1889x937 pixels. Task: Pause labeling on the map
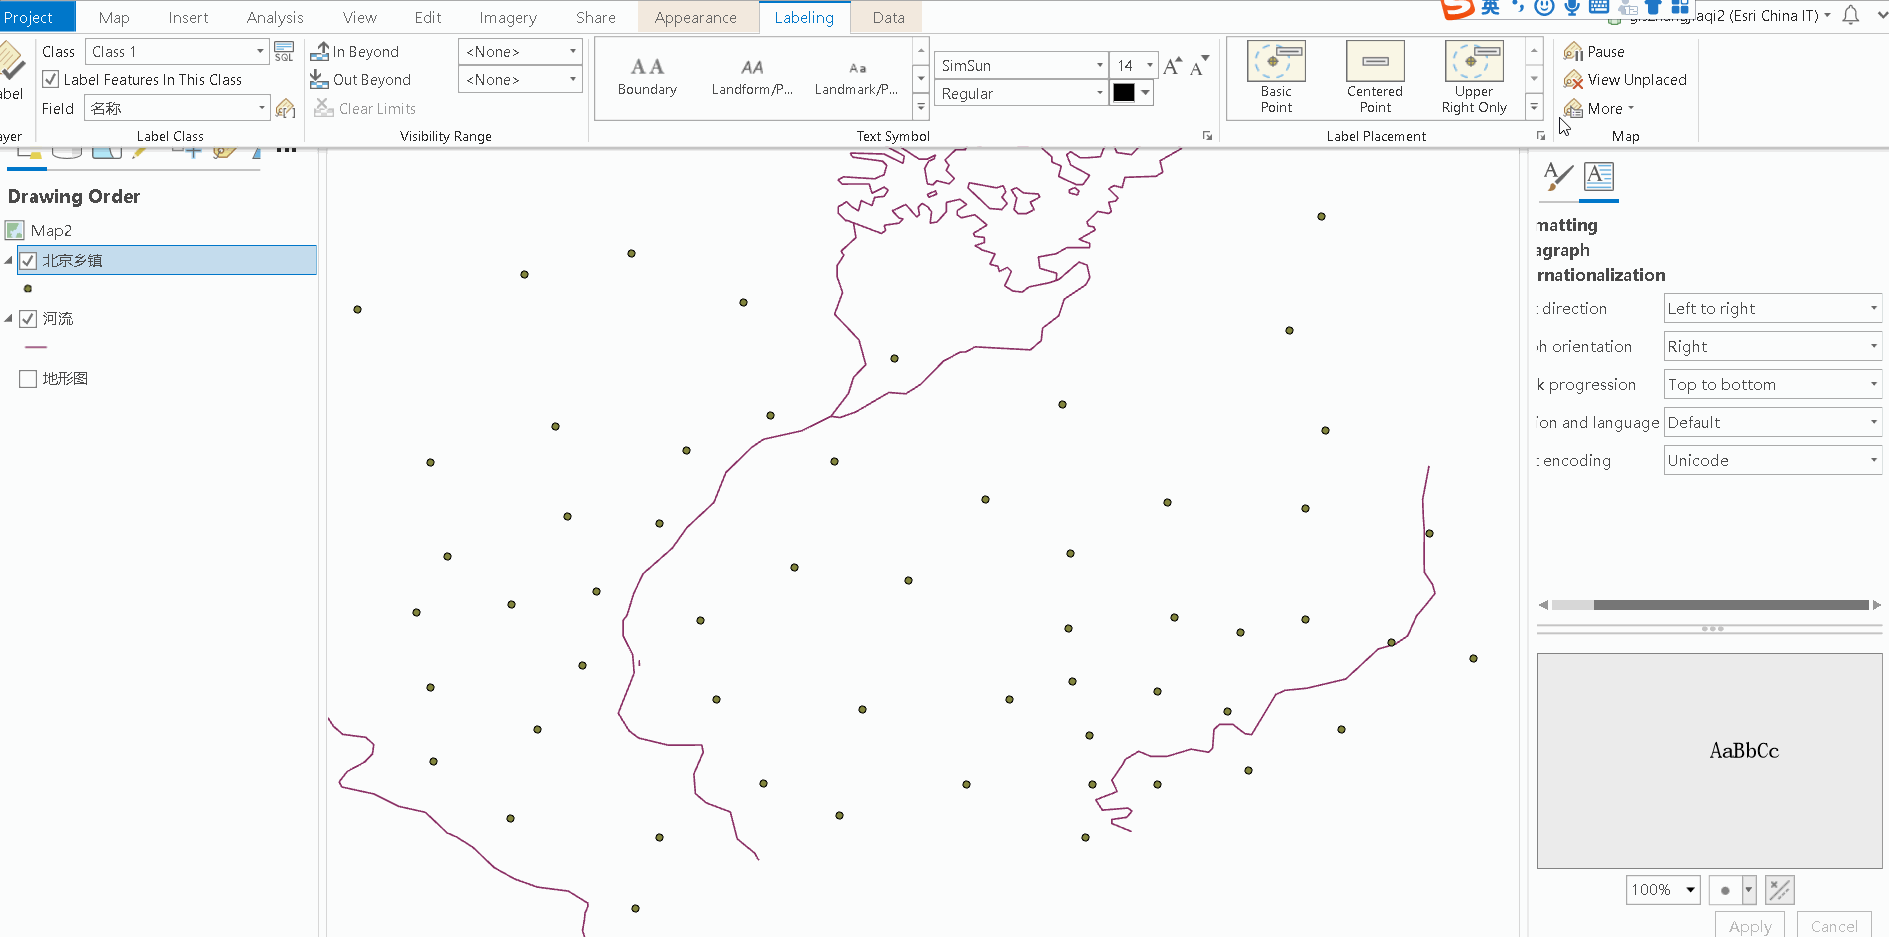1600,51
